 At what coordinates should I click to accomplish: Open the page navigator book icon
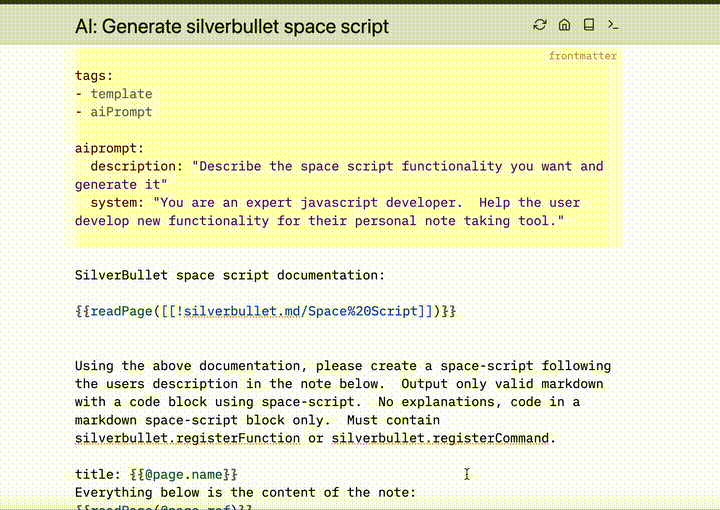(x=589, y=25)
